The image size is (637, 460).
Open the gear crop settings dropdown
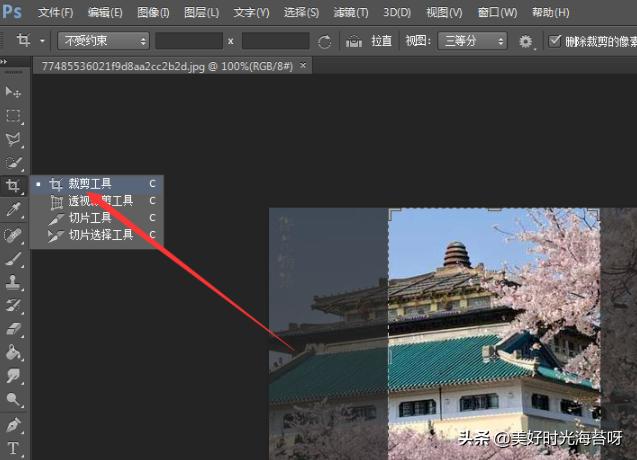[x=527, y=42]
